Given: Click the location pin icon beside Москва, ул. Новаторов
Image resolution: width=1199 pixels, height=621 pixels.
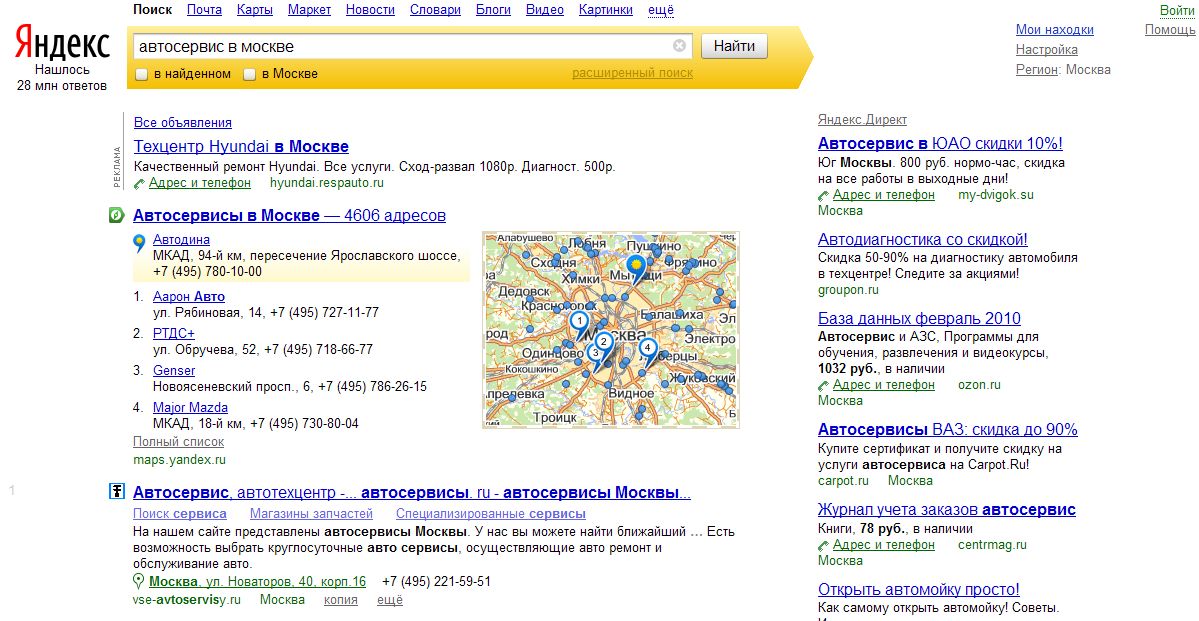Looking at the screenshot, I should click(x=139, y=581).
